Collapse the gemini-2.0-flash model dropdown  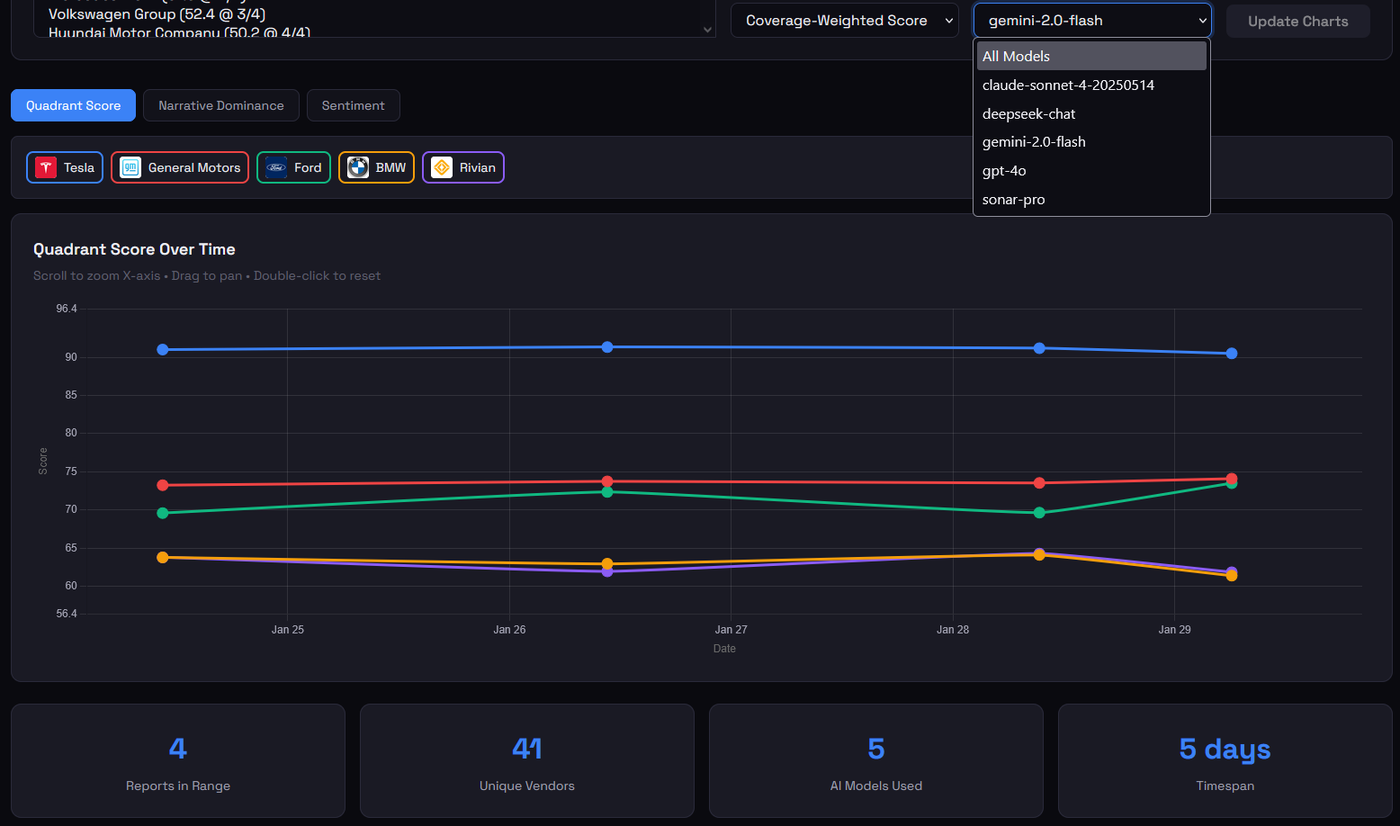click(x=1092, y=20)
